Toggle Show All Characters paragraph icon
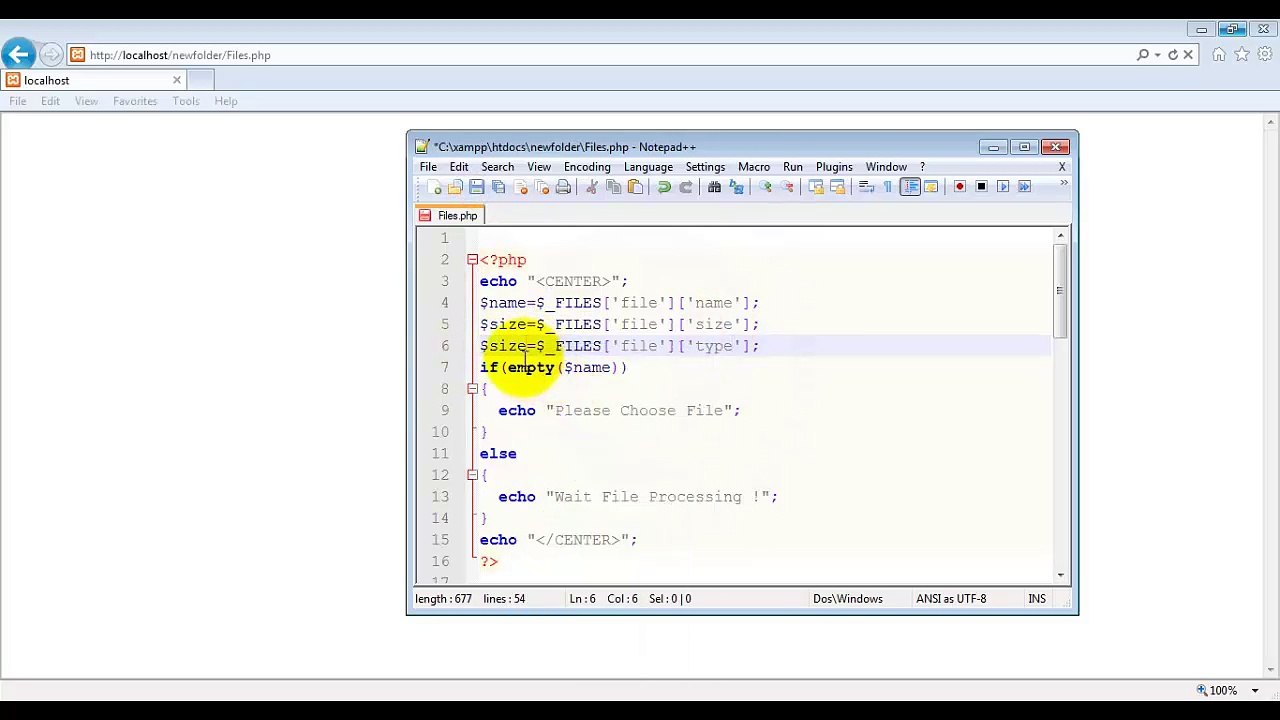This screenshot has width=1280, height=720. tap(887, 187)
